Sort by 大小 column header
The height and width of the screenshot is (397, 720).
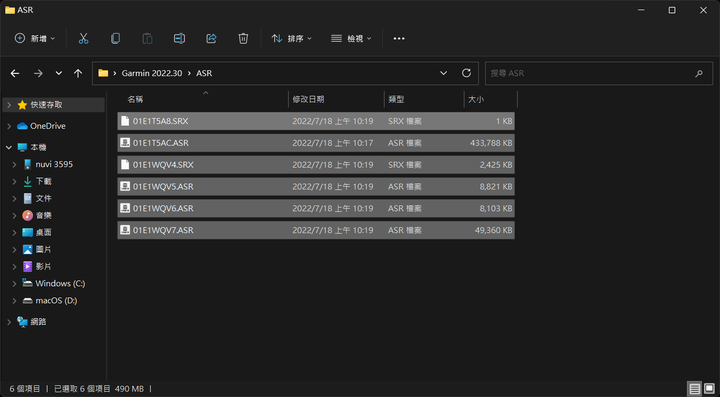click(x=476, y=100)
